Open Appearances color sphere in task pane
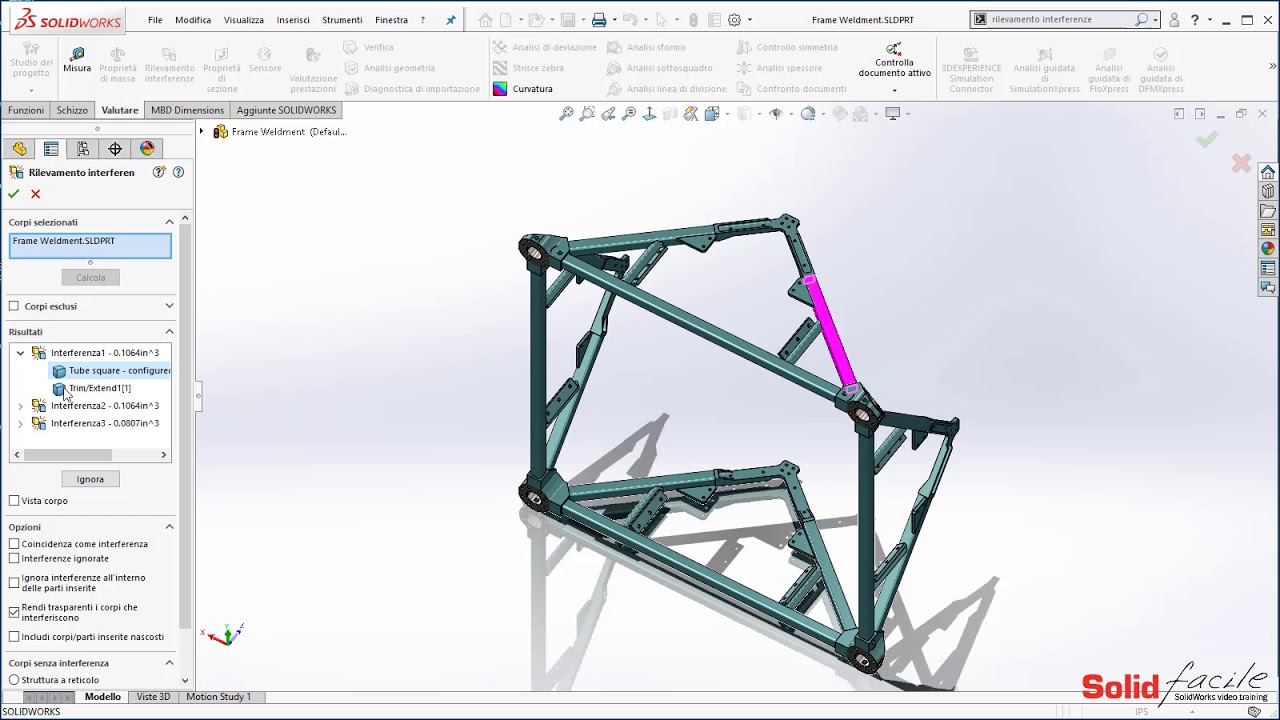1280x720 pixels. (1268, 249)
